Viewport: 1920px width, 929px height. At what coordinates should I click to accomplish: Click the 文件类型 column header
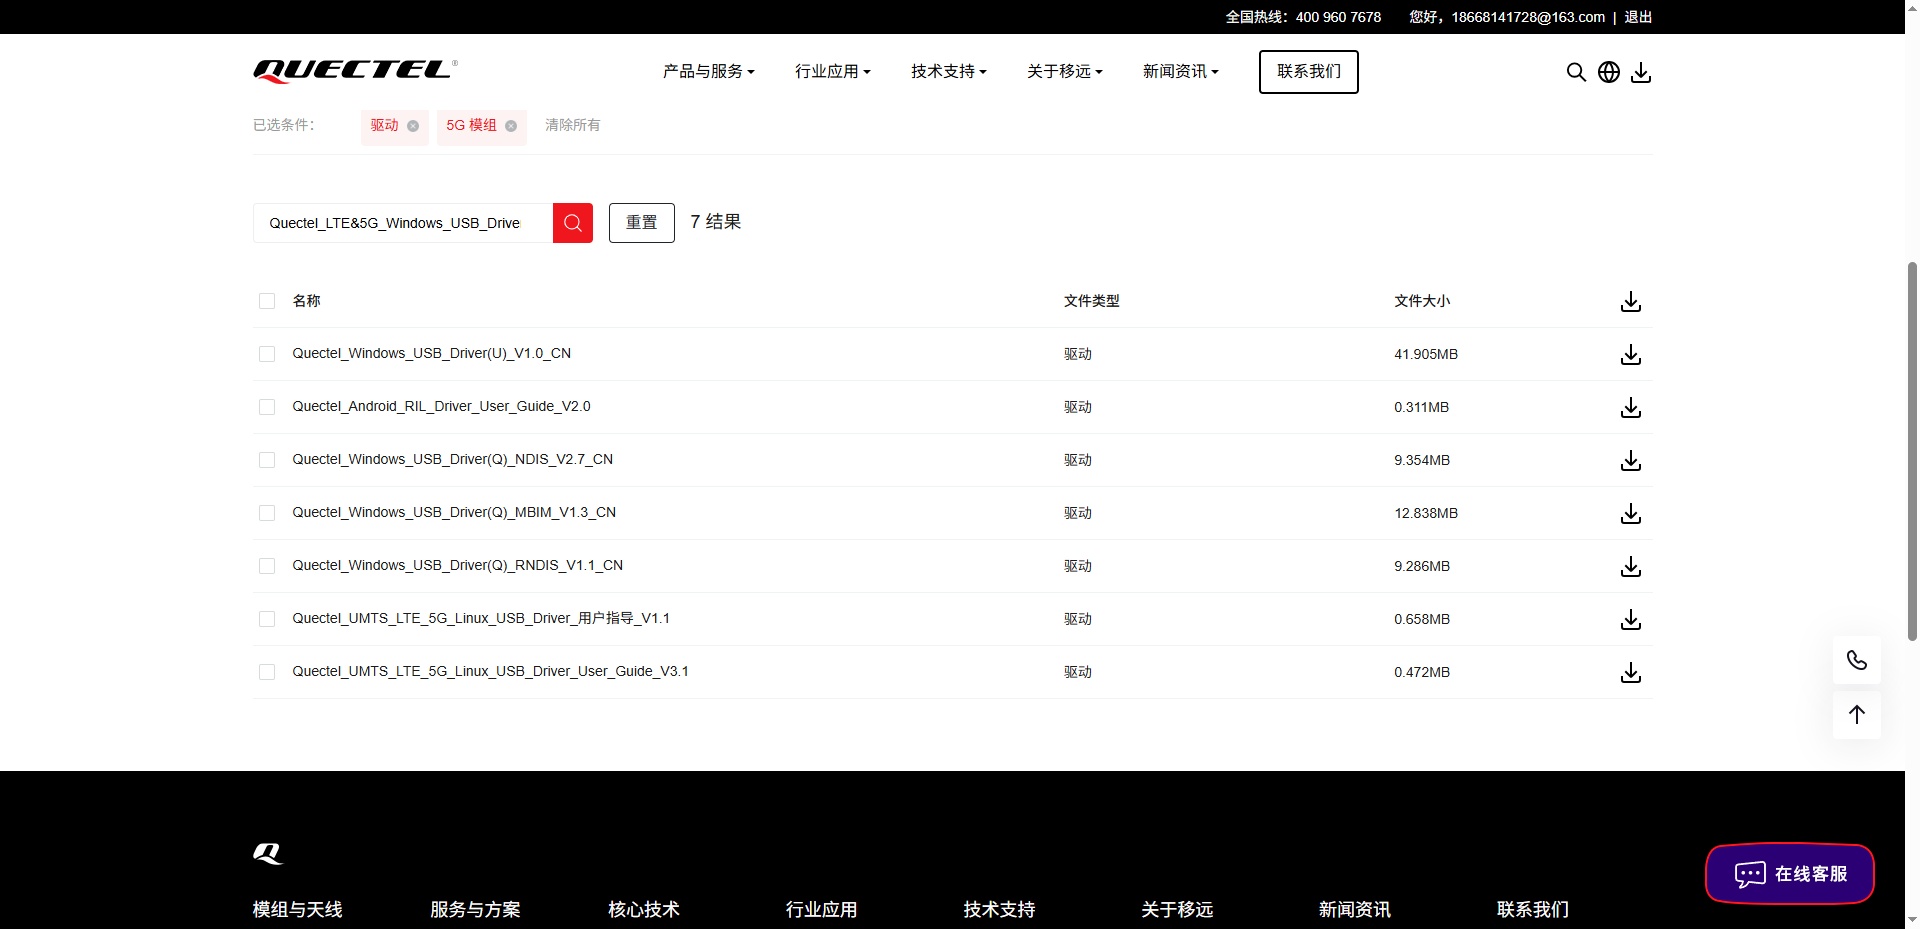[x=1092, y=301]
